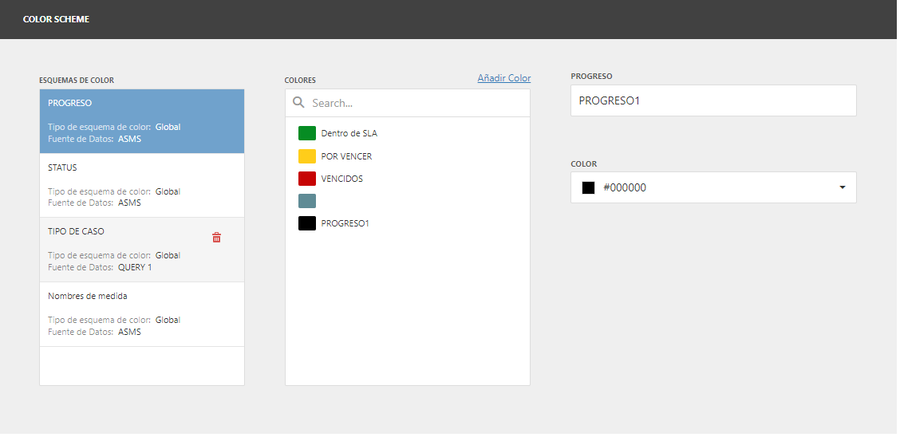This screenshot has height=437, width=900.
Task: Select the Nombres de medida scheme
Action: (x=142, y=314)
